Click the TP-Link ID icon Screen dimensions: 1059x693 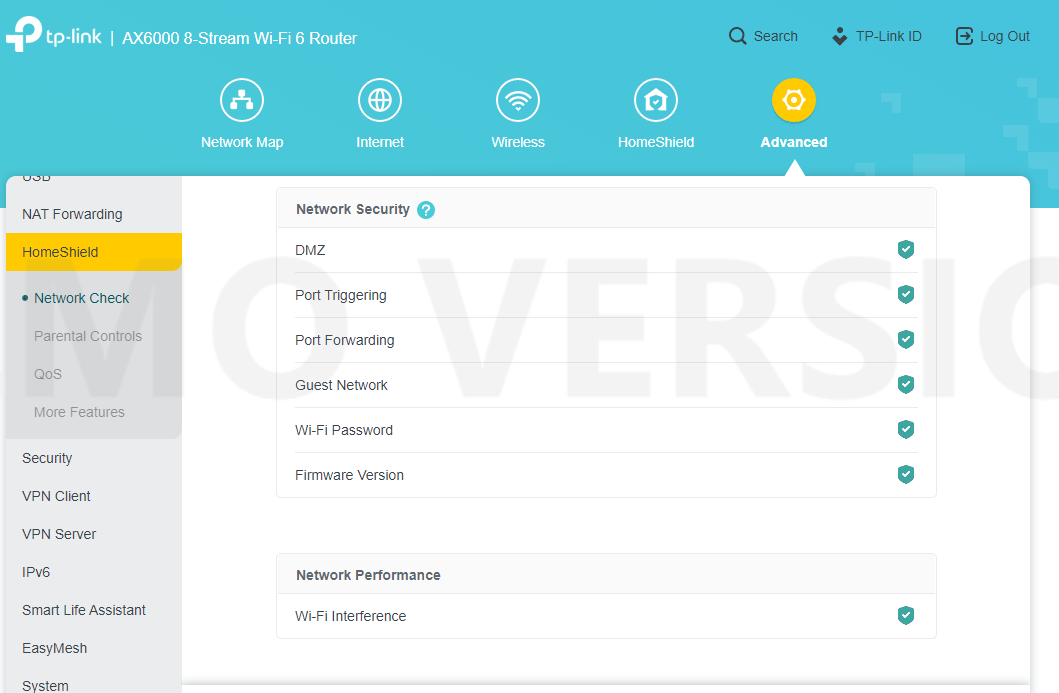[x=840, y=36]
